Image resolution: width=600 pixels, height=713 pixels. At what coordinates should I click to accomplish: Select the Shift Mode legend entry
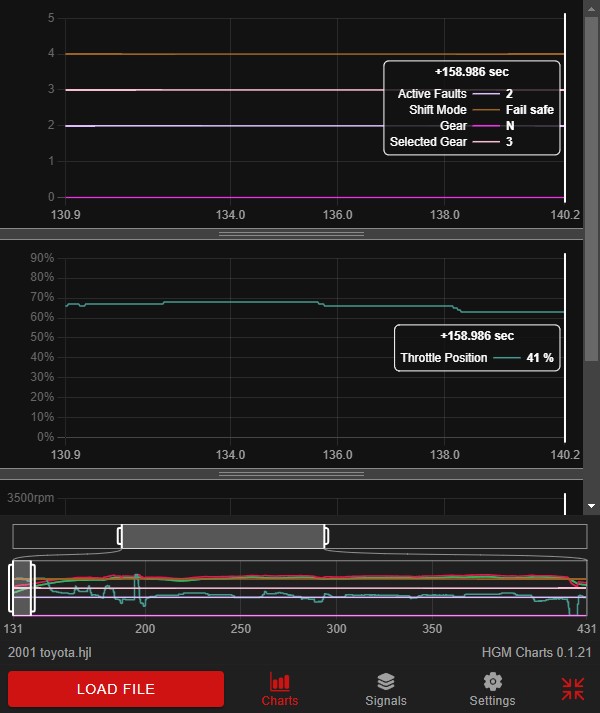438,110
